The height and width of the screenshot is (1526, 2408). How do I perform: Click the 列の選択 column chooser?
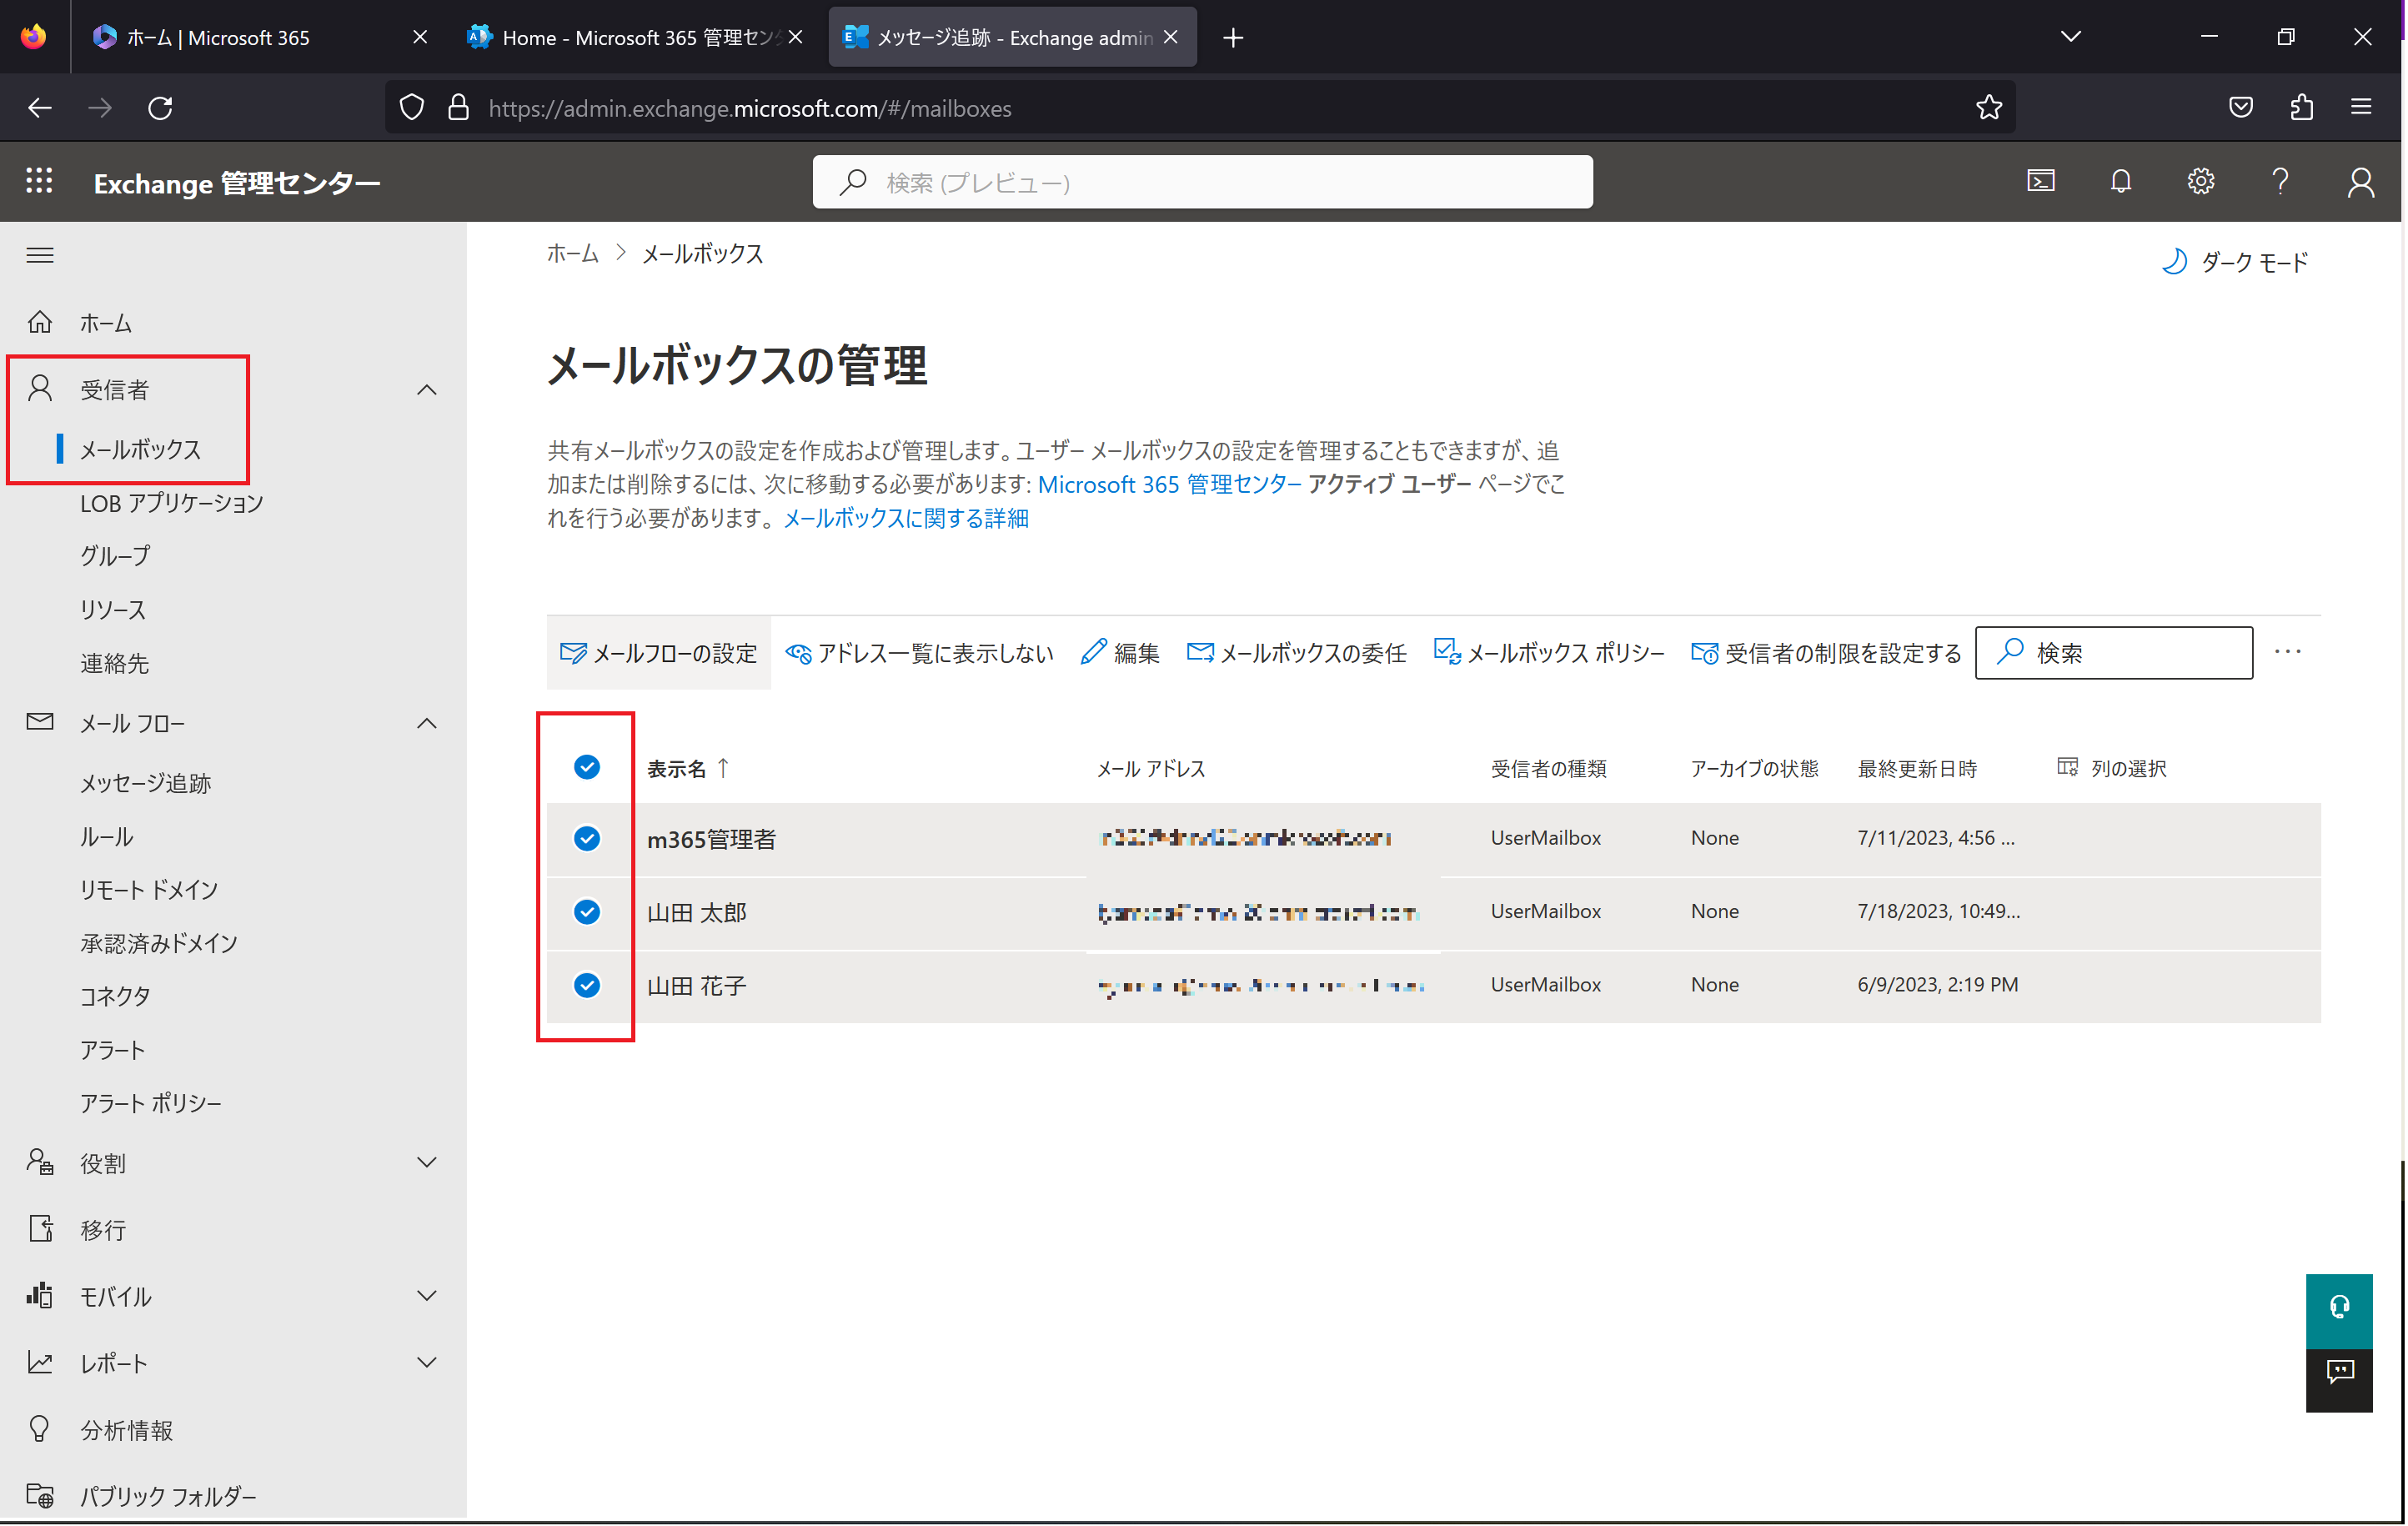pyautogui.click(x=2111, y=768)
